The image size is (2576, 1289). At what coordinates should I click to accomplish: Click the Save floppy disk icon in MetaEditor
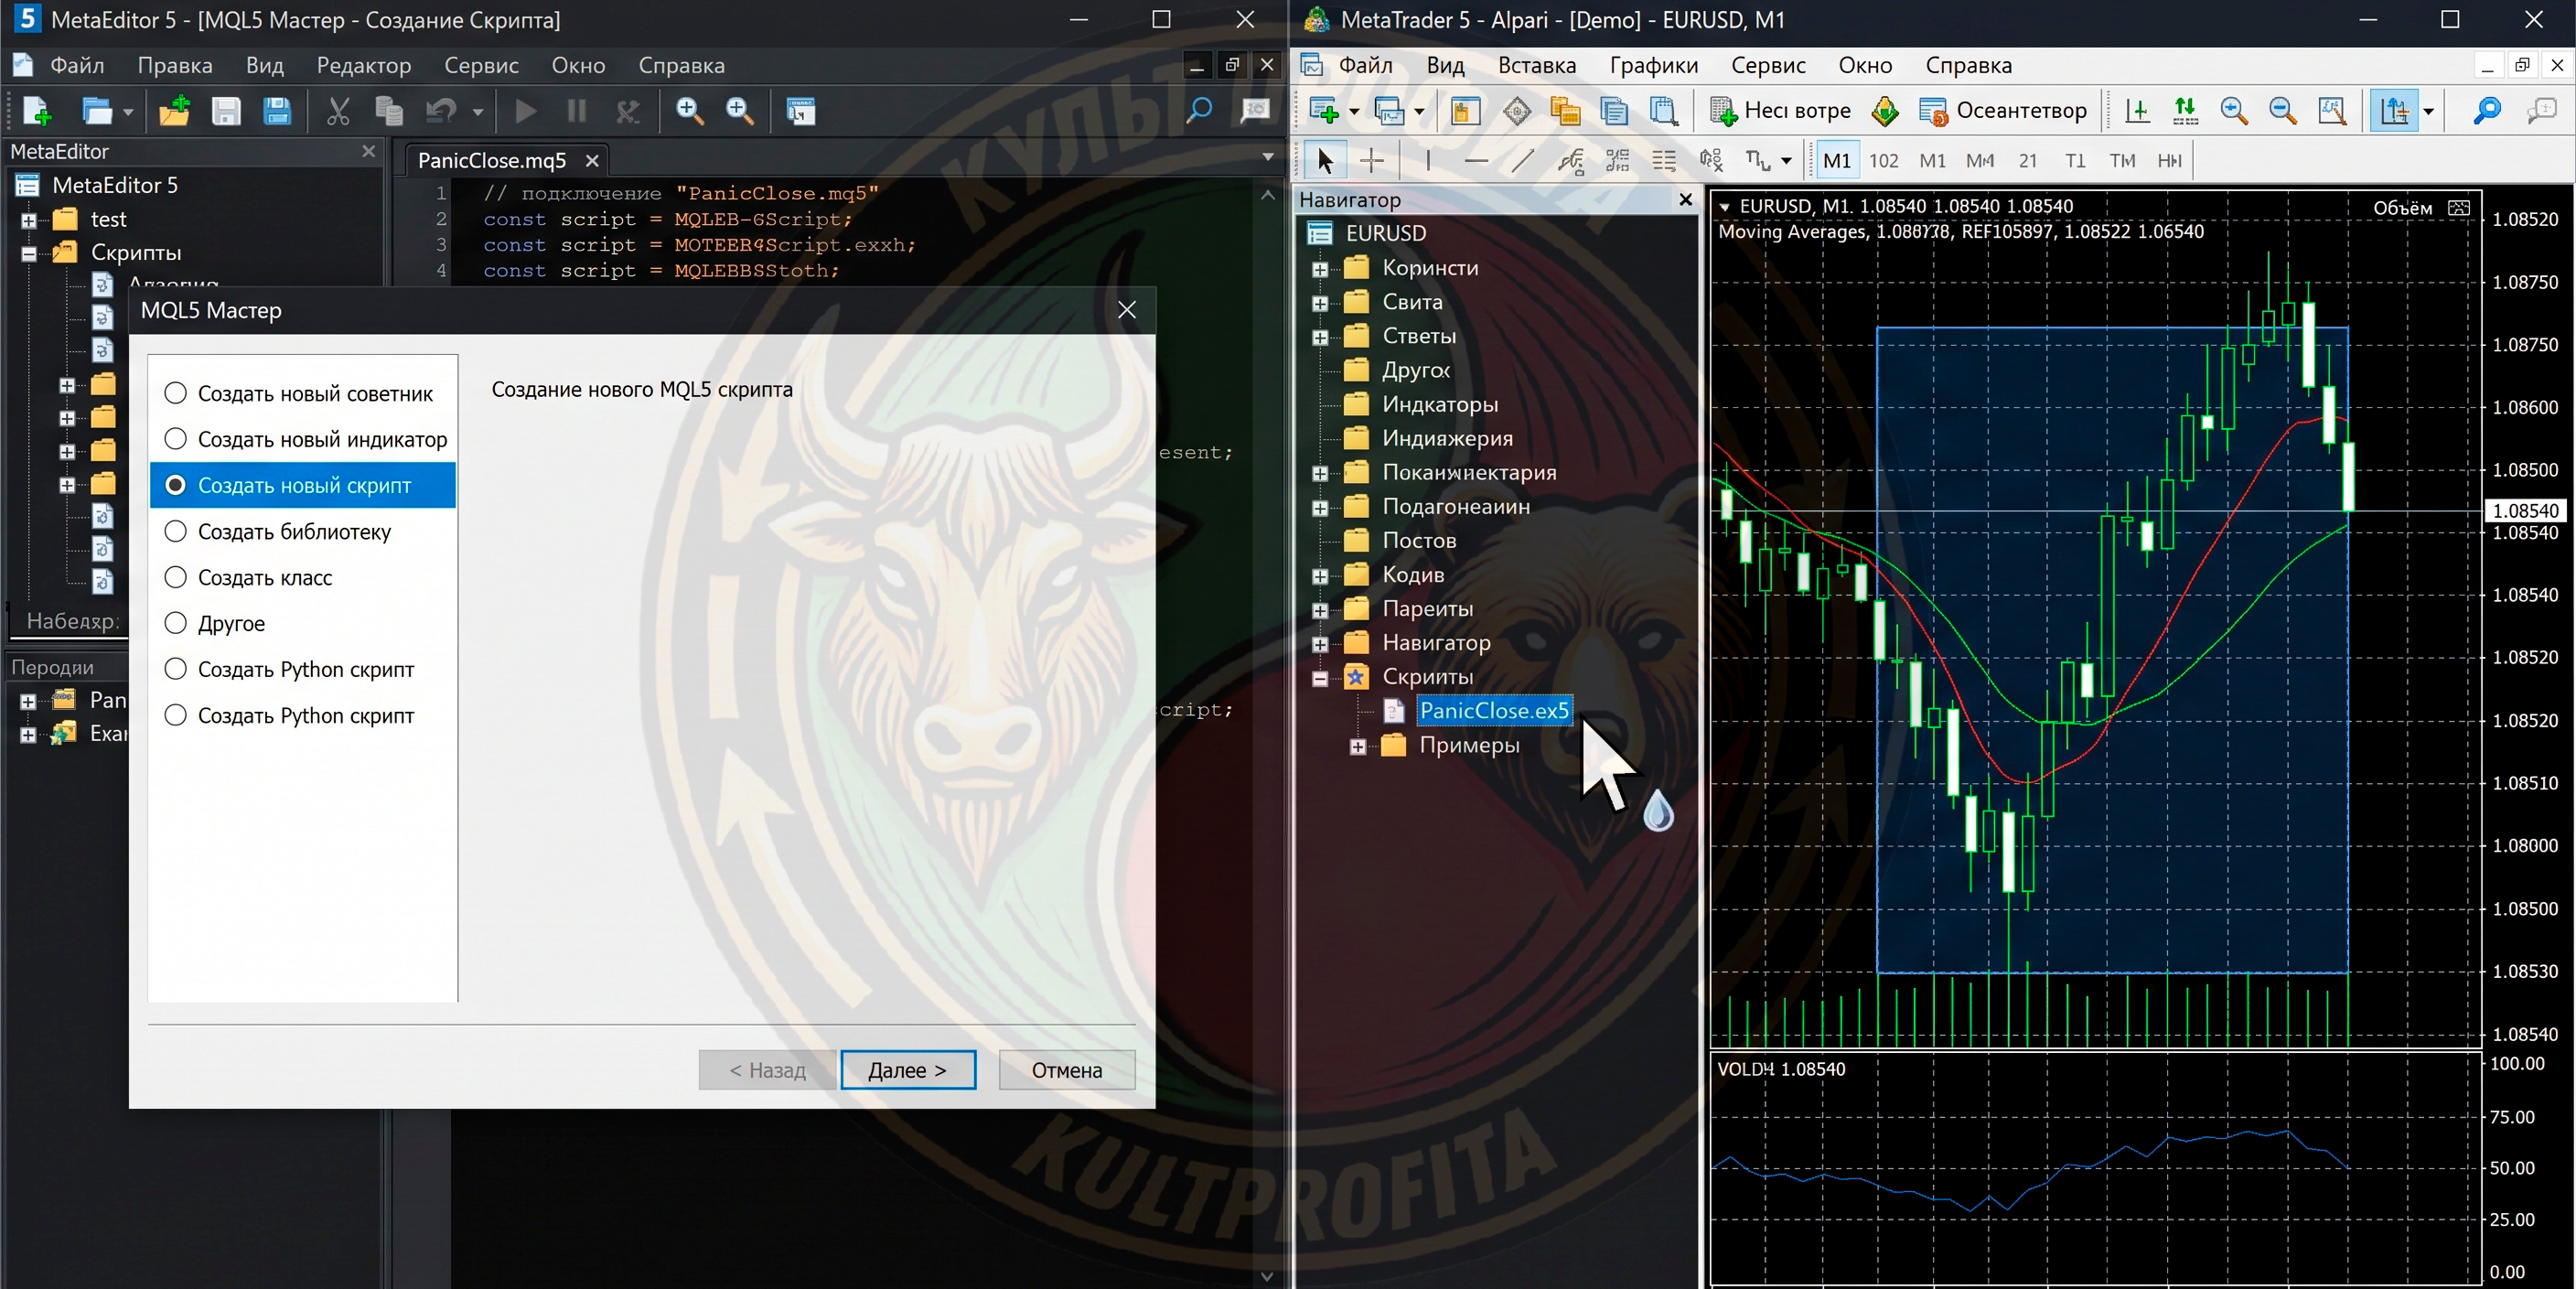[226, 111]
